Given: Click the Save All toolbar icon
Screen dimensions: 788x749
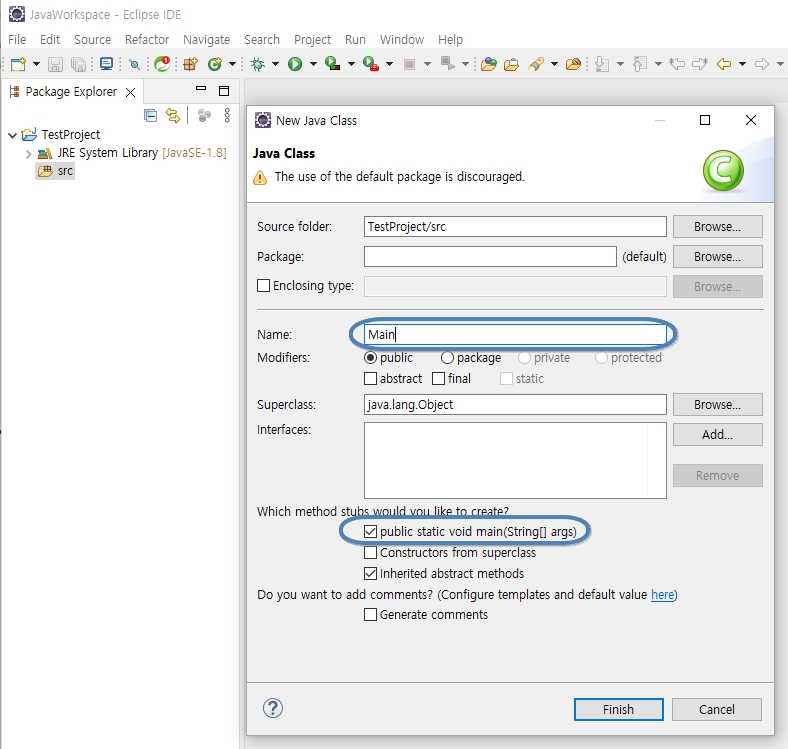Looking at the screenshot, I should [78, 64].
